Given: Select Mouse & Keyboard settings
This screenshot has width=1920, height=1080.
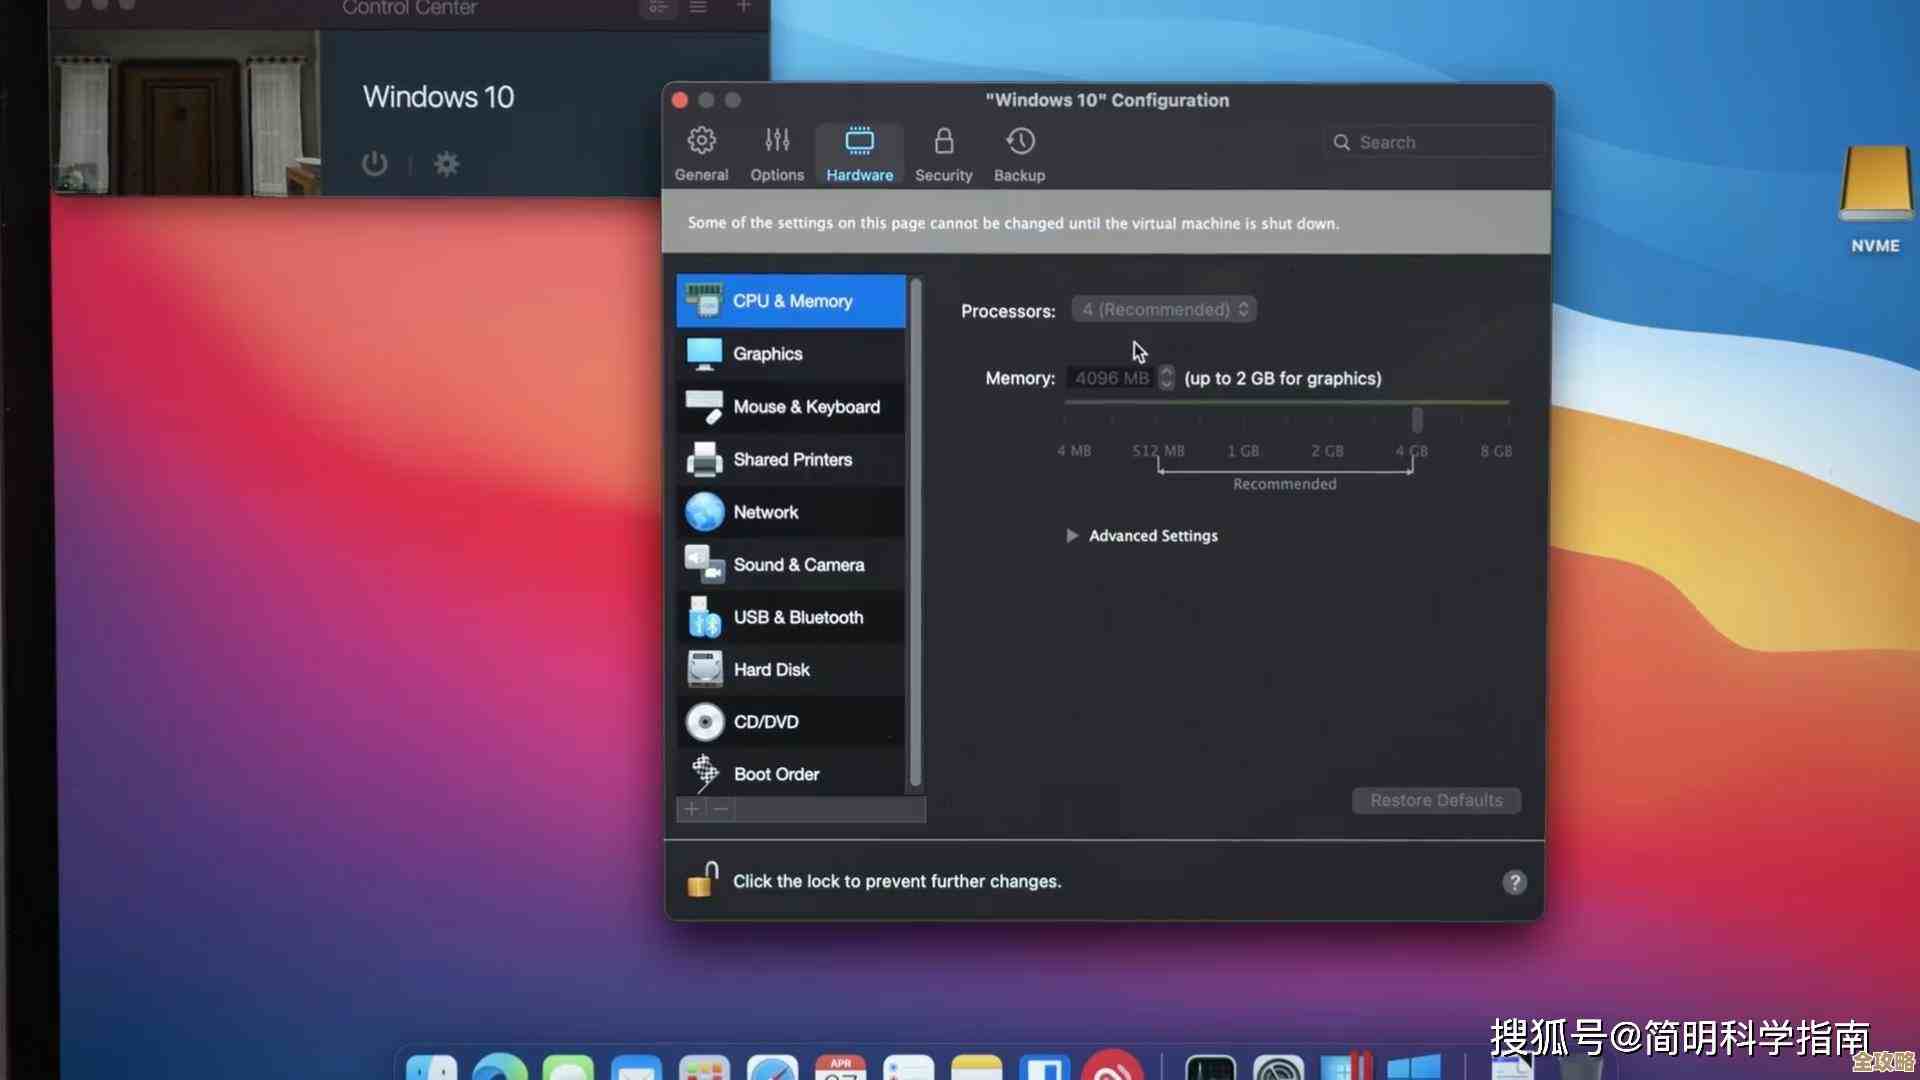Looking at the screenshot, I should [806, 406].
